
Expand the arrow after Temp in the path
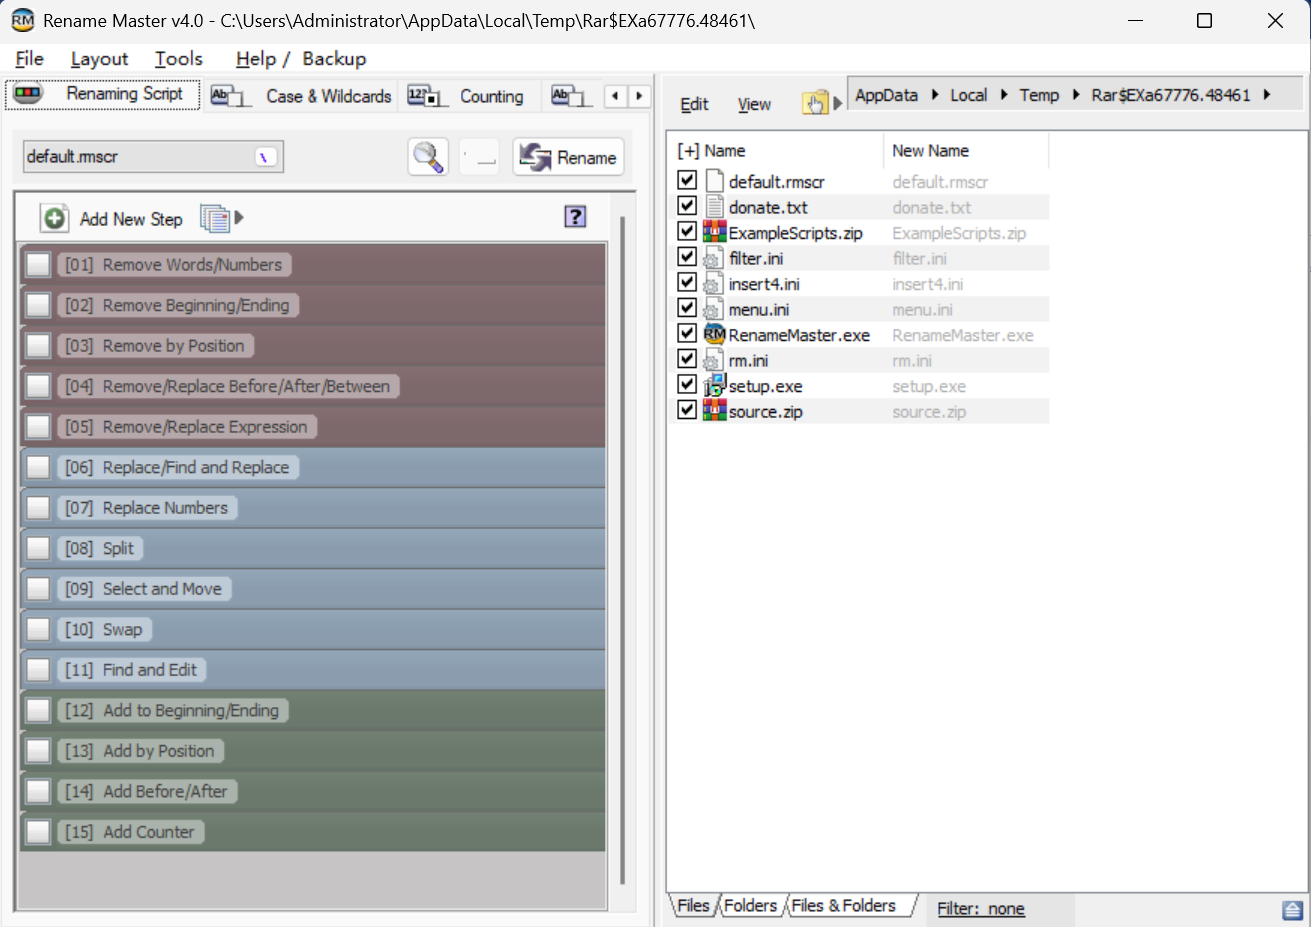pos(1076,95)
